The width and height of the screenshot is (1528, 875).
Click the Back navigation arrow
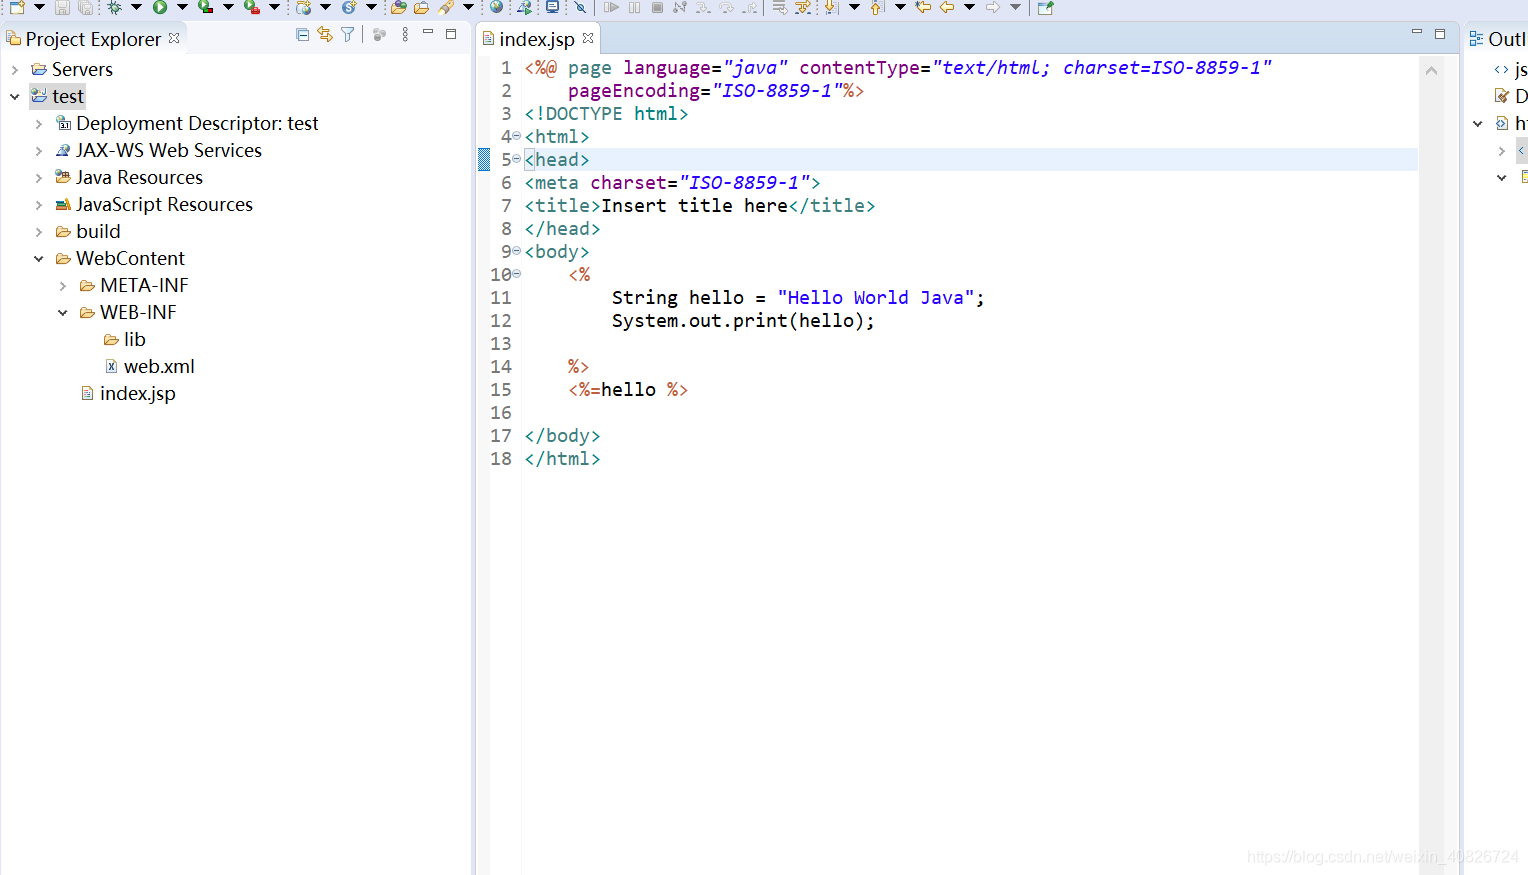click(947, 7)
